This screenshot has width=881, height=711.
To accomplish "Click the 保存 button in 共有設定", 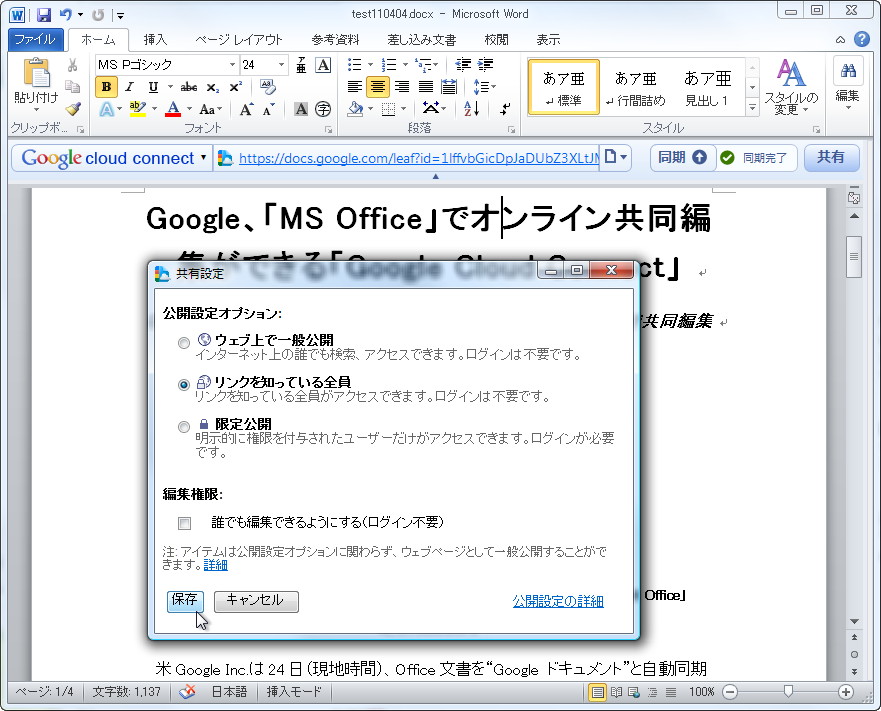I will coord(185,601).
